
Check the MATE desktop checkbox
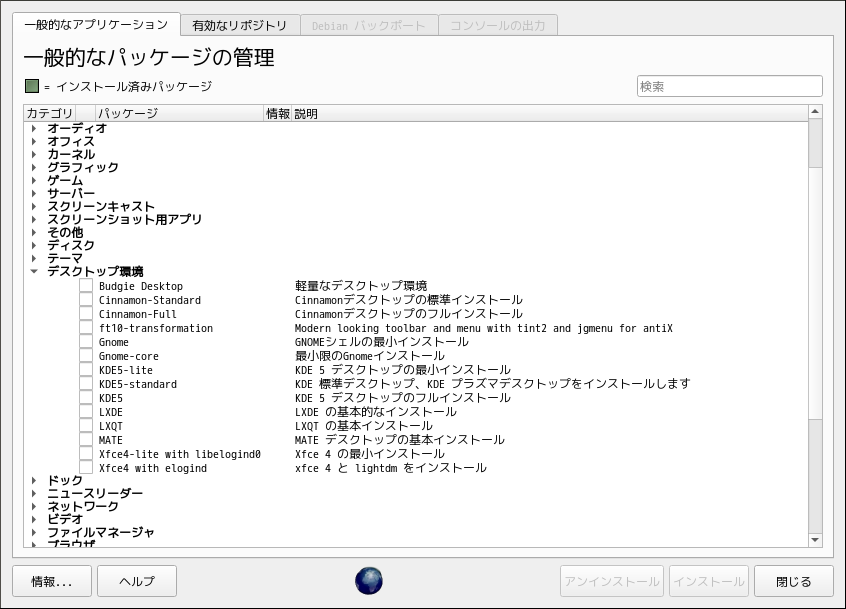(86, 440)
